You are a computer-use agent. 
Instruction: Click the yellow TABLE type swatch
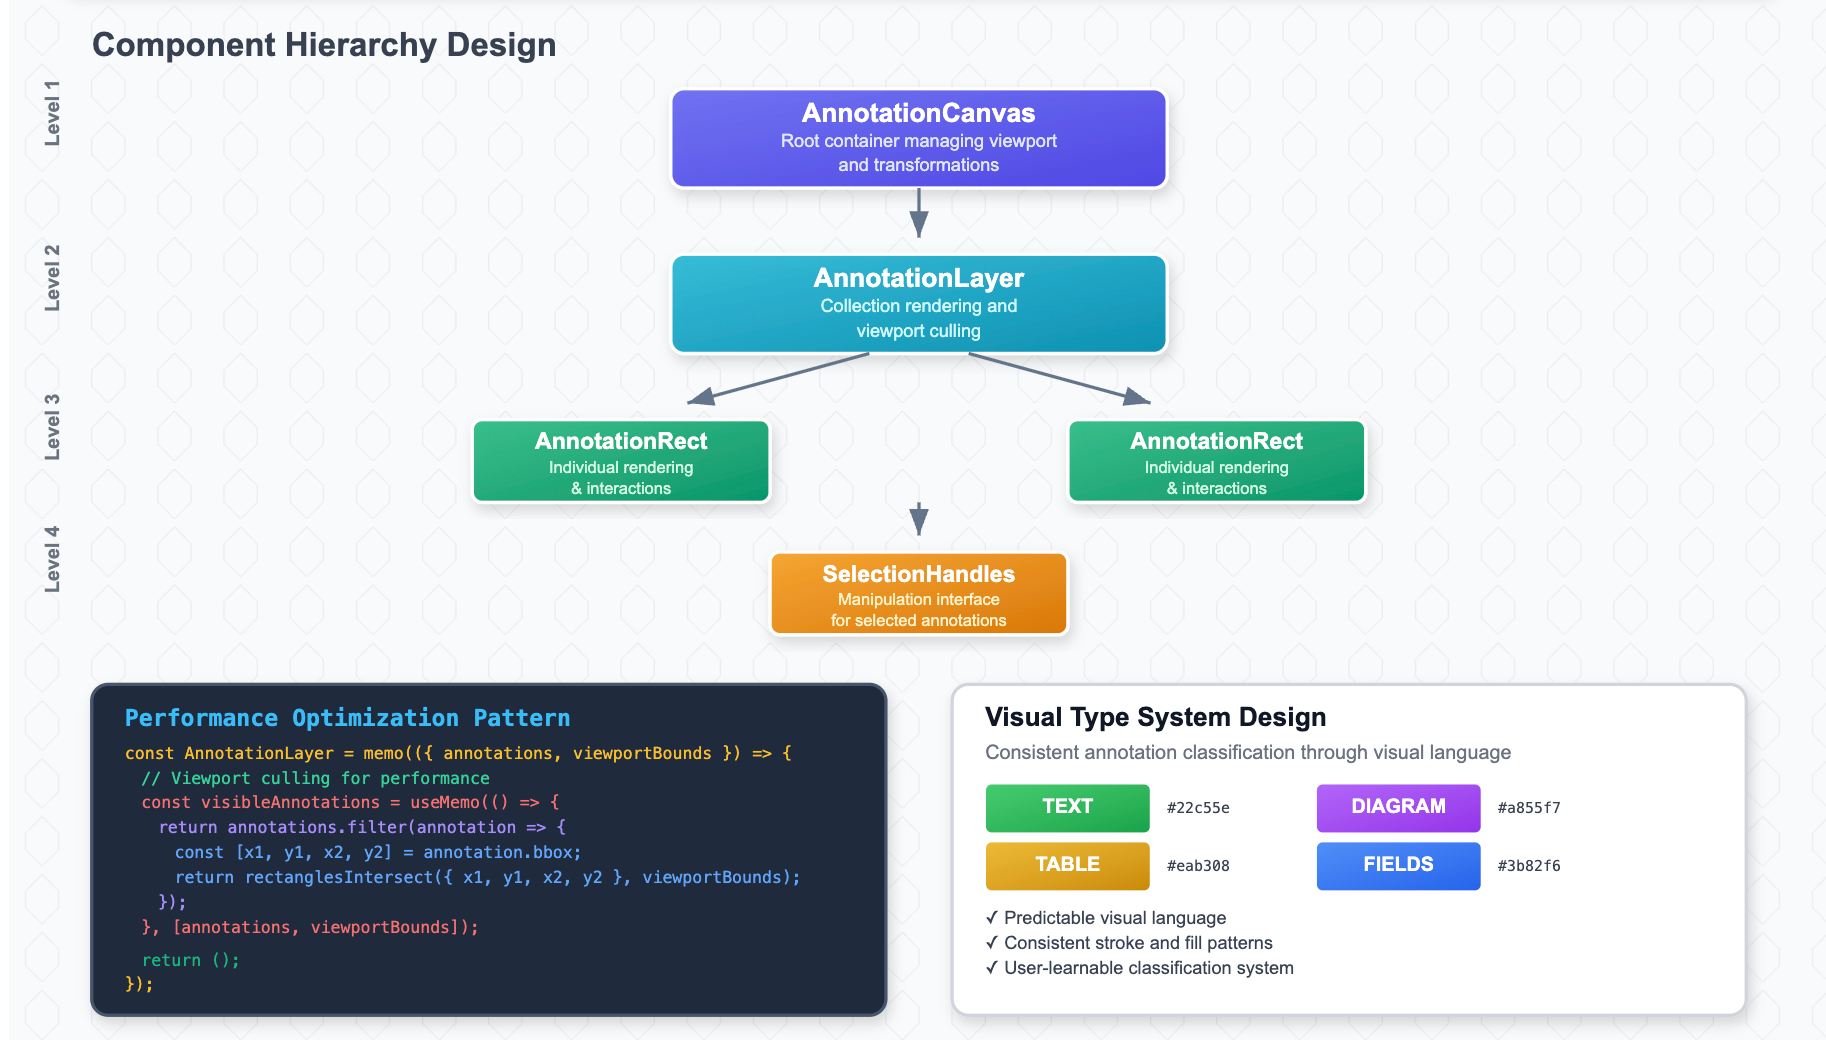tap(1067, 865)
